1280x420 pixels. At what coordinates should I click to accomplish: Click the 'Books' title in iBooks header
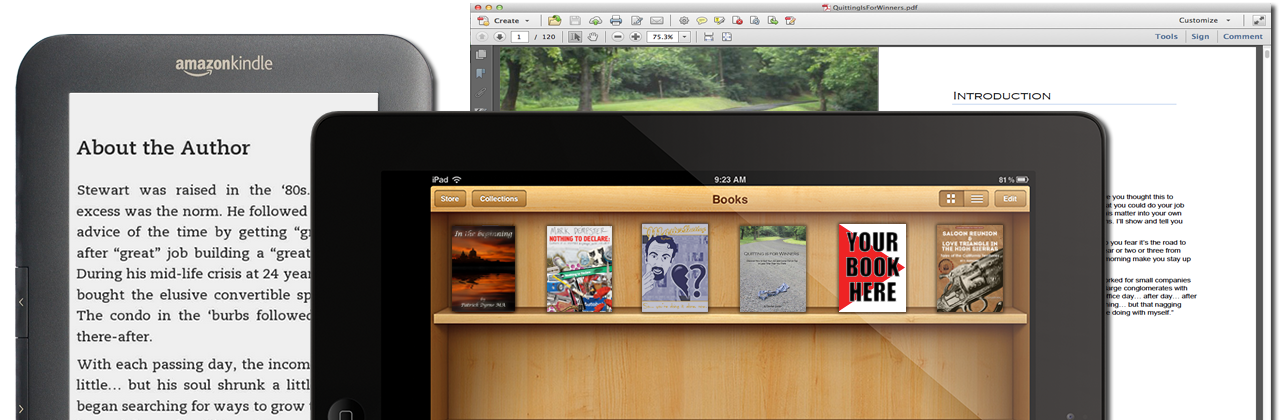(x=730, y=199)
